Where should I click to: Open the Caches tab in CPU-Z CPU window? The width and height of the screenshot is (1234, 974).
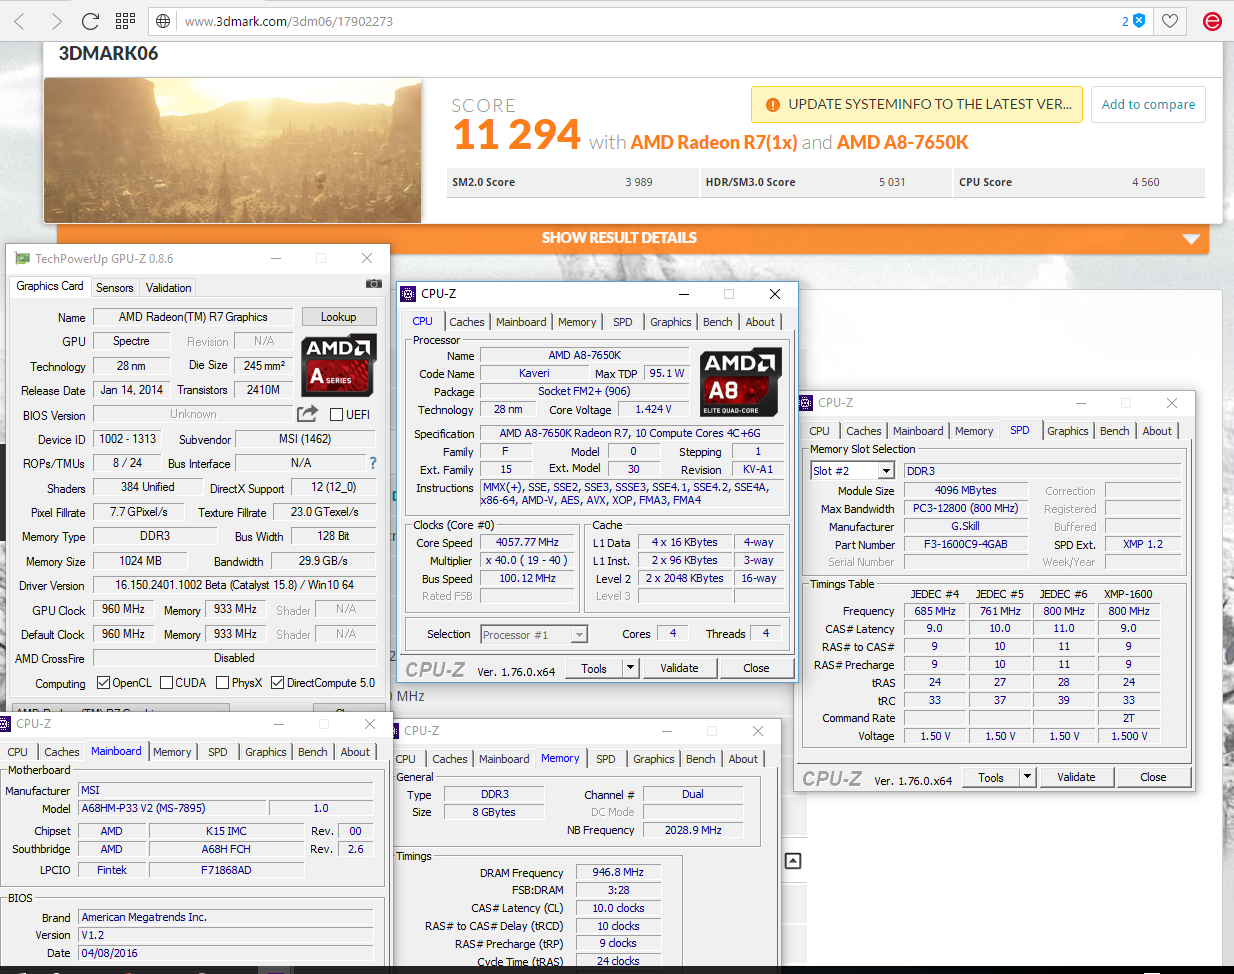point(467,322)
